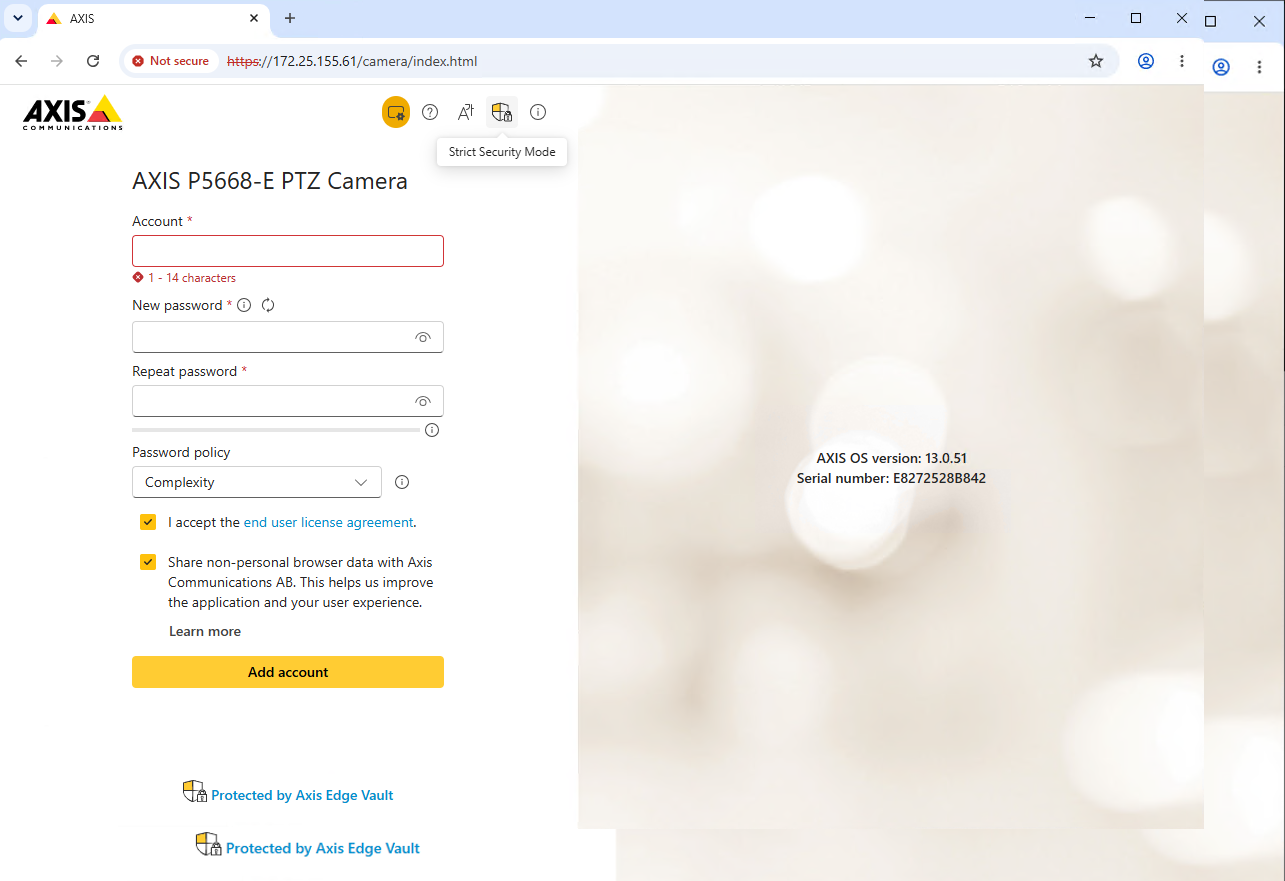Open the Password policy Complexity dropdown
Viewport: 1285px width, 881px height.
coord(257,482)
